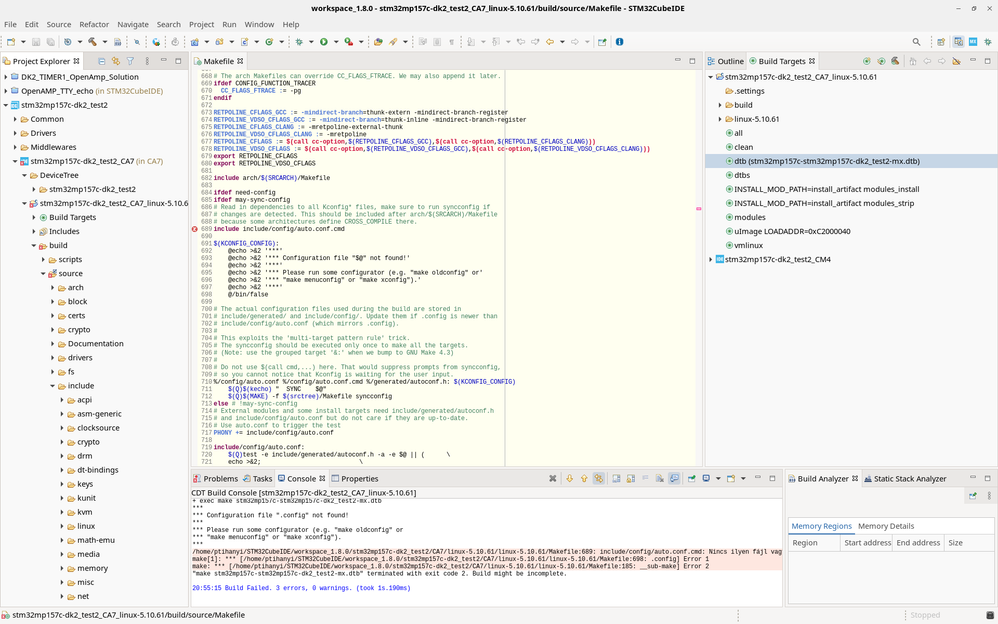This screenshot has width=998, height=624.
Task: Toggle scroll lock in the console
Action: point(631,479)
